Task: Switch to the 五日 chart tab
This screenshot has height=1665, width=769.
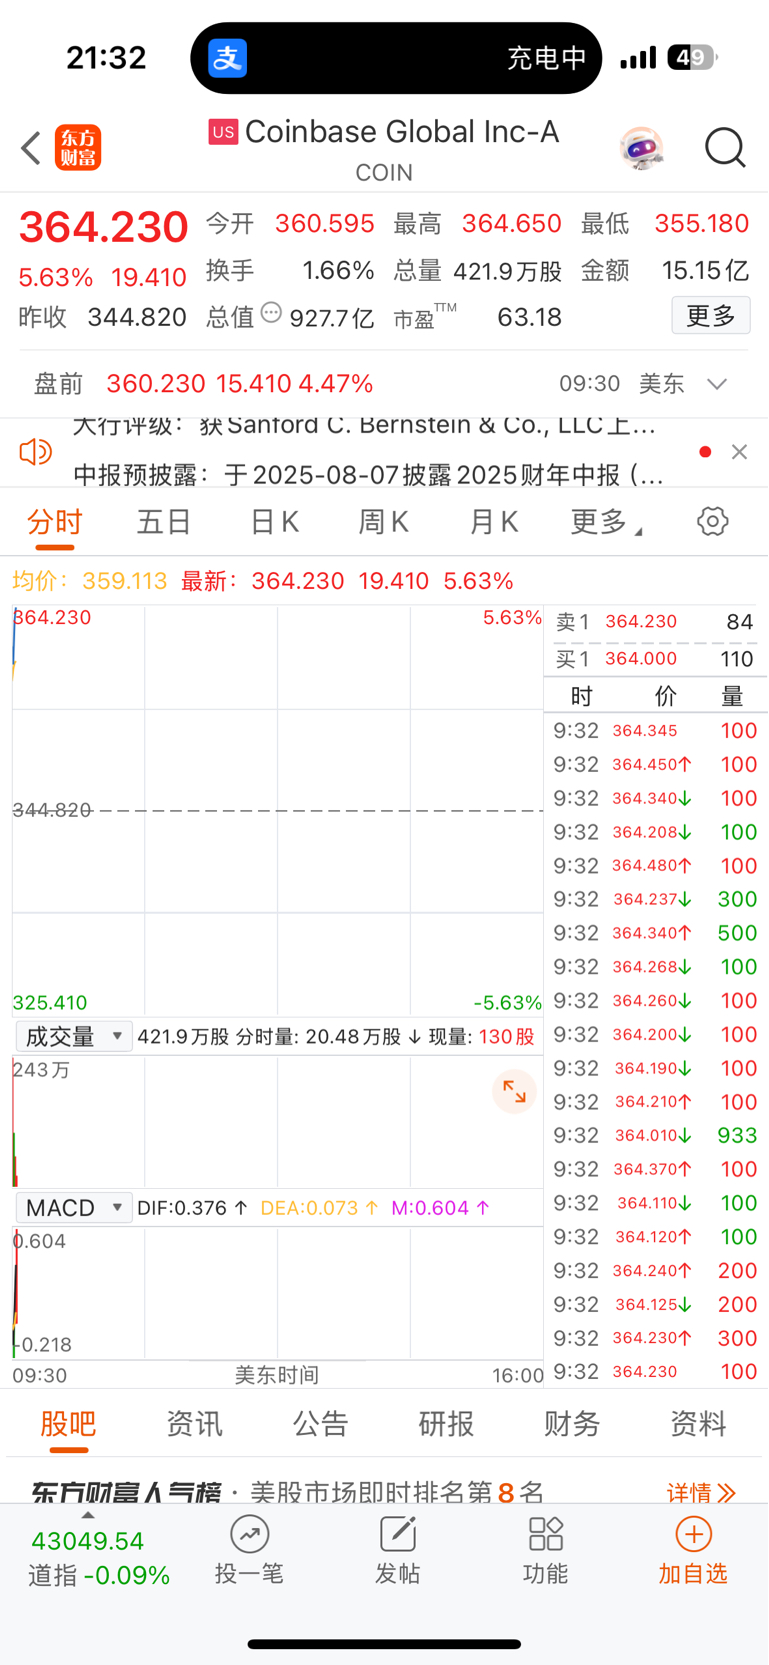Action: point(164,522)
